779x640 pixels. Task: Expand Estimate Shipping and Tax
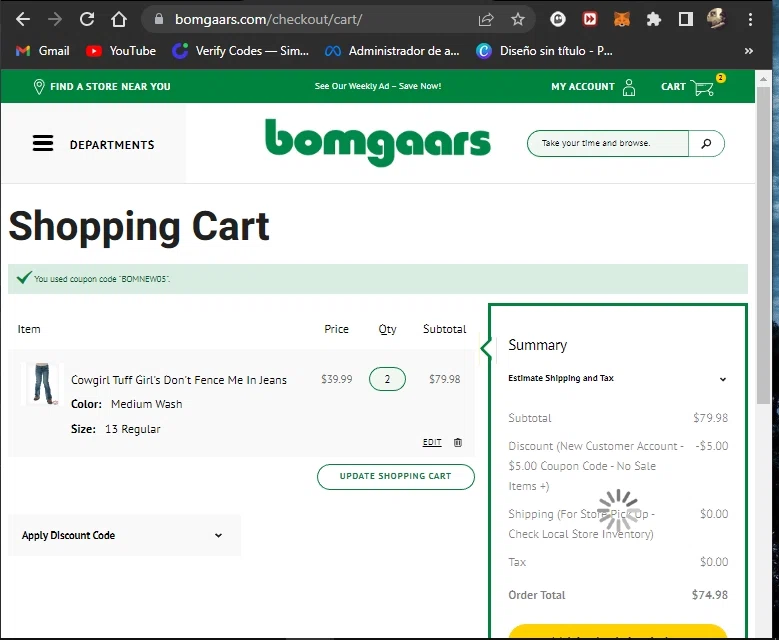coord(617,378)
